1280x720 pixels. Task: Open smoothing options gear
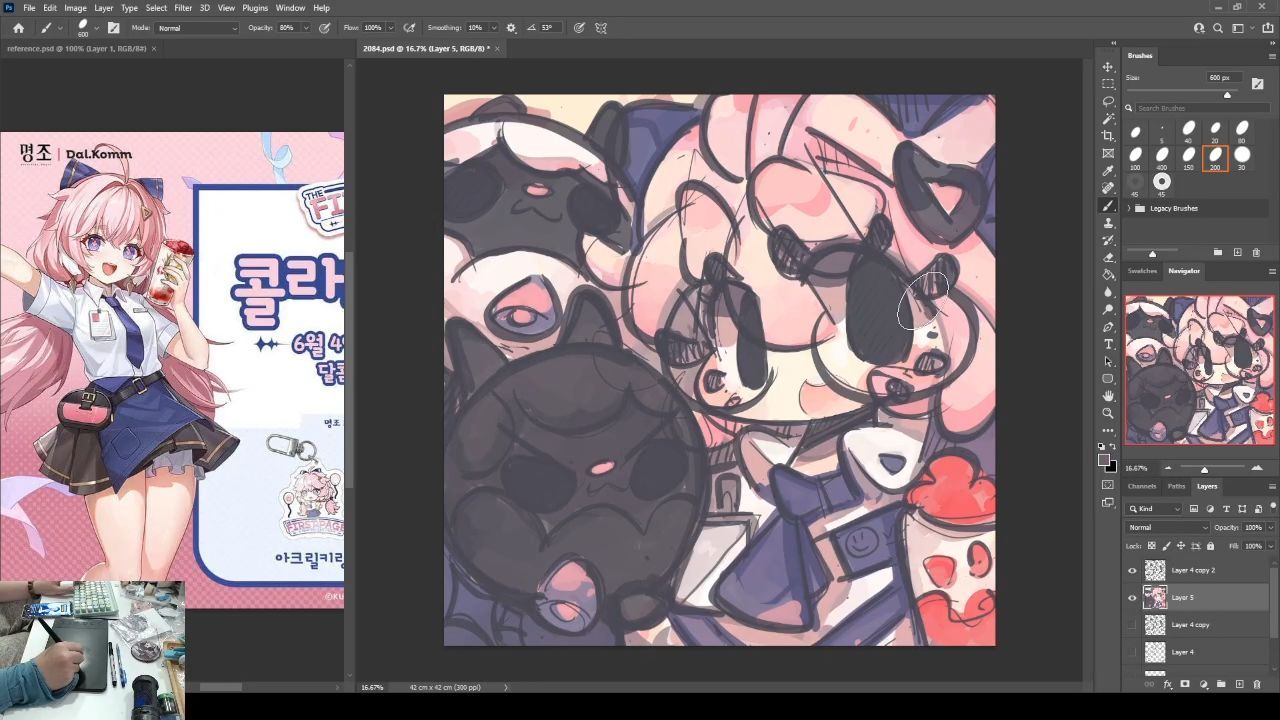tap(512, 28)
